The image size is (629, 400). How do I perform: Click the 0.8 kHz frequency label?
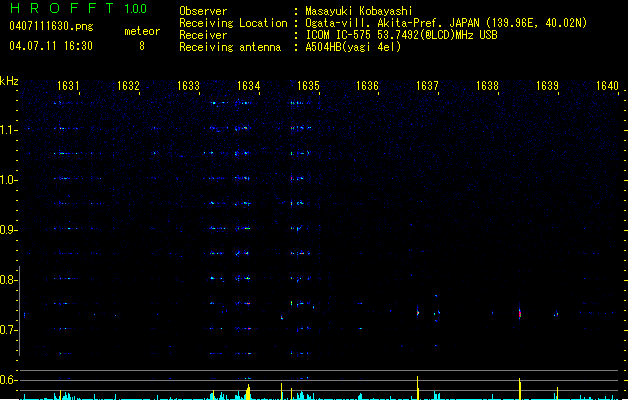(x=8, y=280)
